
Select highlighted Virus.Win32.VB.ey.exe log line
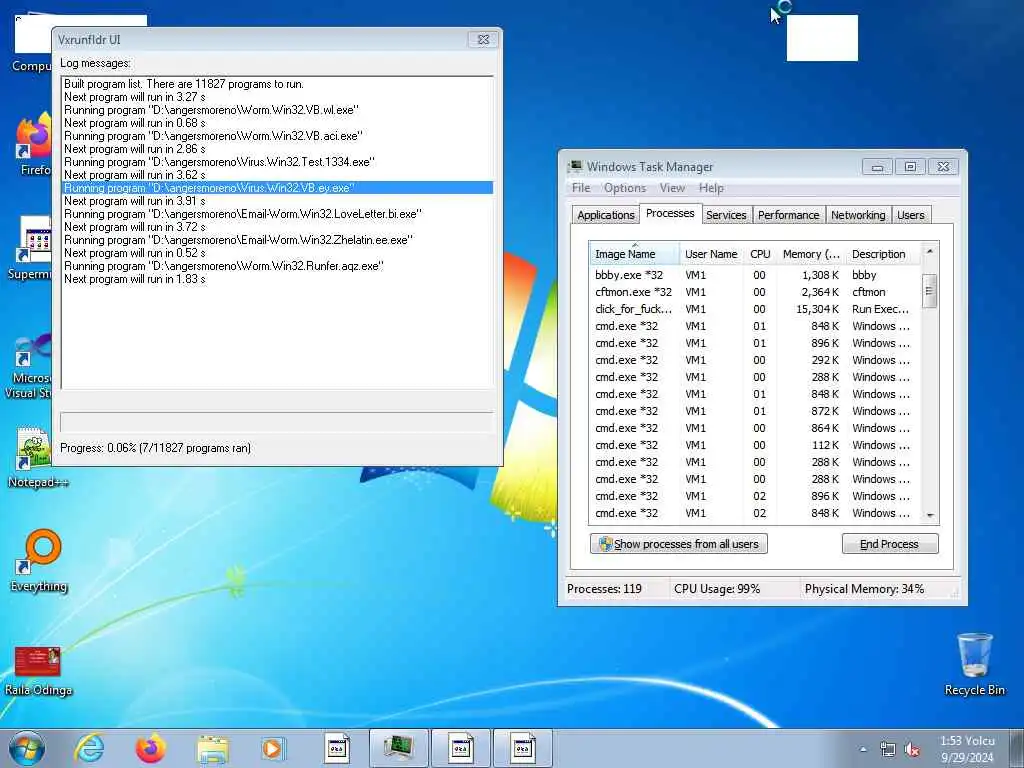coord(278,188)
